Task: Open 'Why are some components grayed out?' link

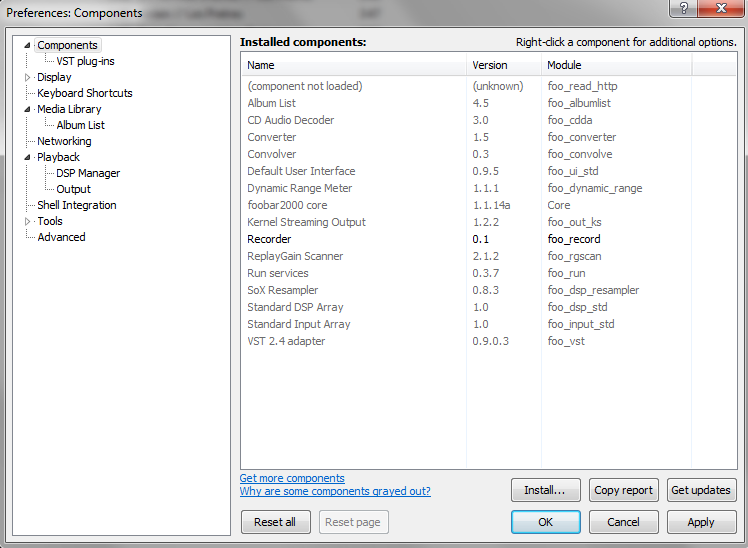Action: coord(335,491)
